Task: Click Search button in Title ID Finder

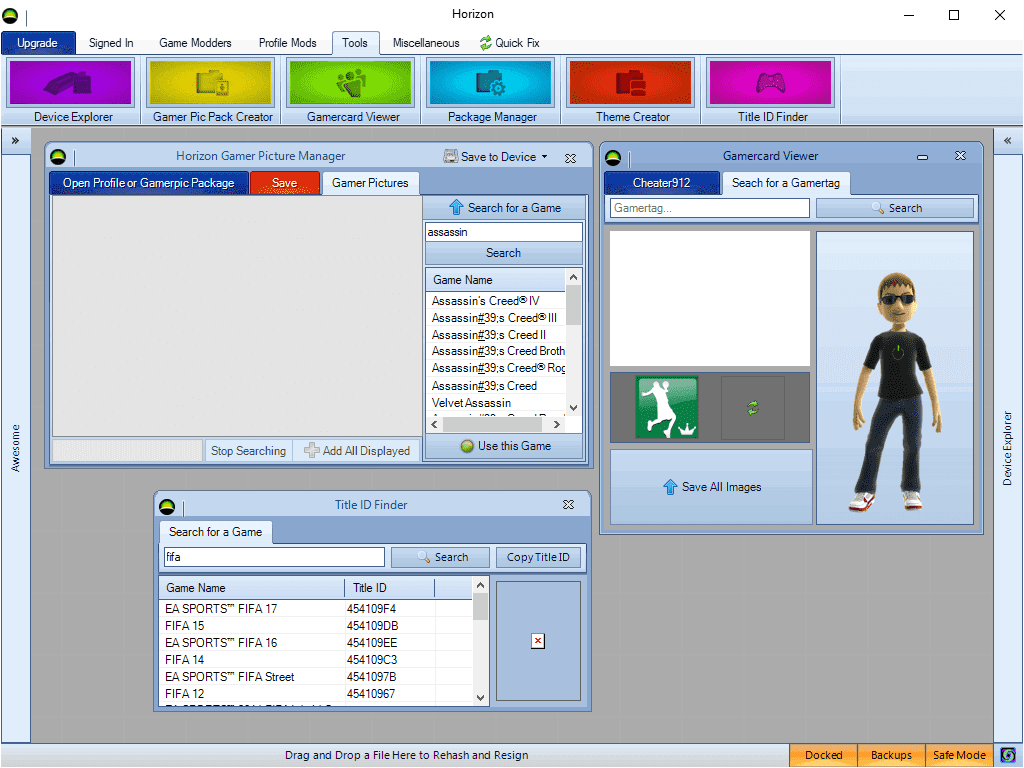Action: tap(441, 558)
